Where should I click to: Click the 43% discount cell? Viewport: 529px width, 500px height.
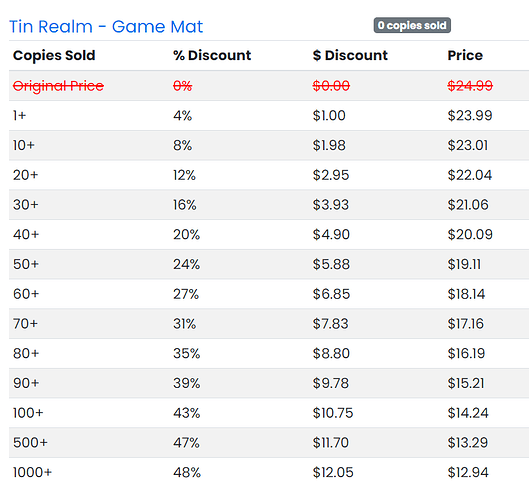[x=187, y=413]
